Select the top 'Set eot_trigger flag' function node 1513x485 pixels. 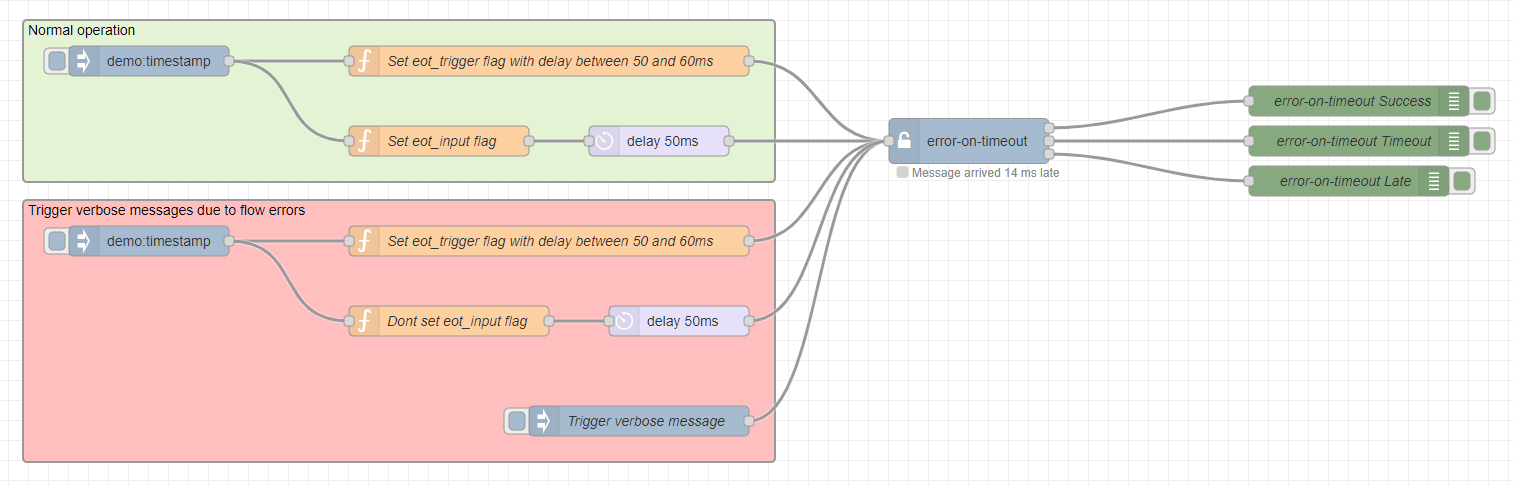pyautogui.click(x=549, y=61)
